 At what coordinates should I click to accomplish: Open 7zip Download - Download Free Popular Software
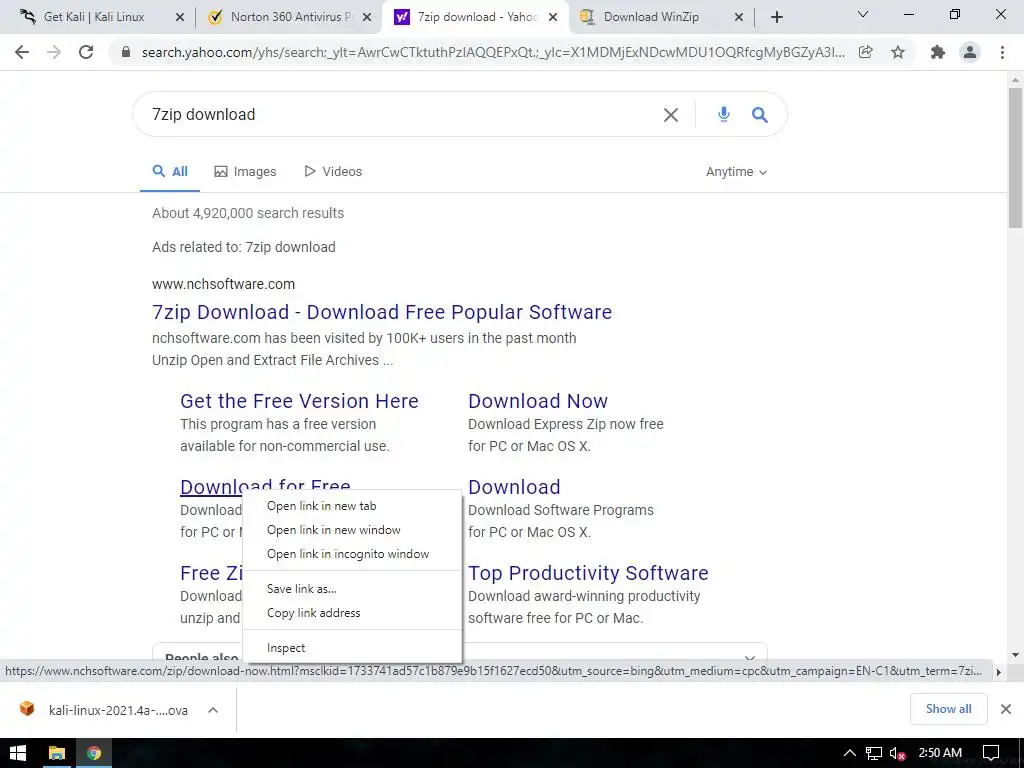pos(382,312)
